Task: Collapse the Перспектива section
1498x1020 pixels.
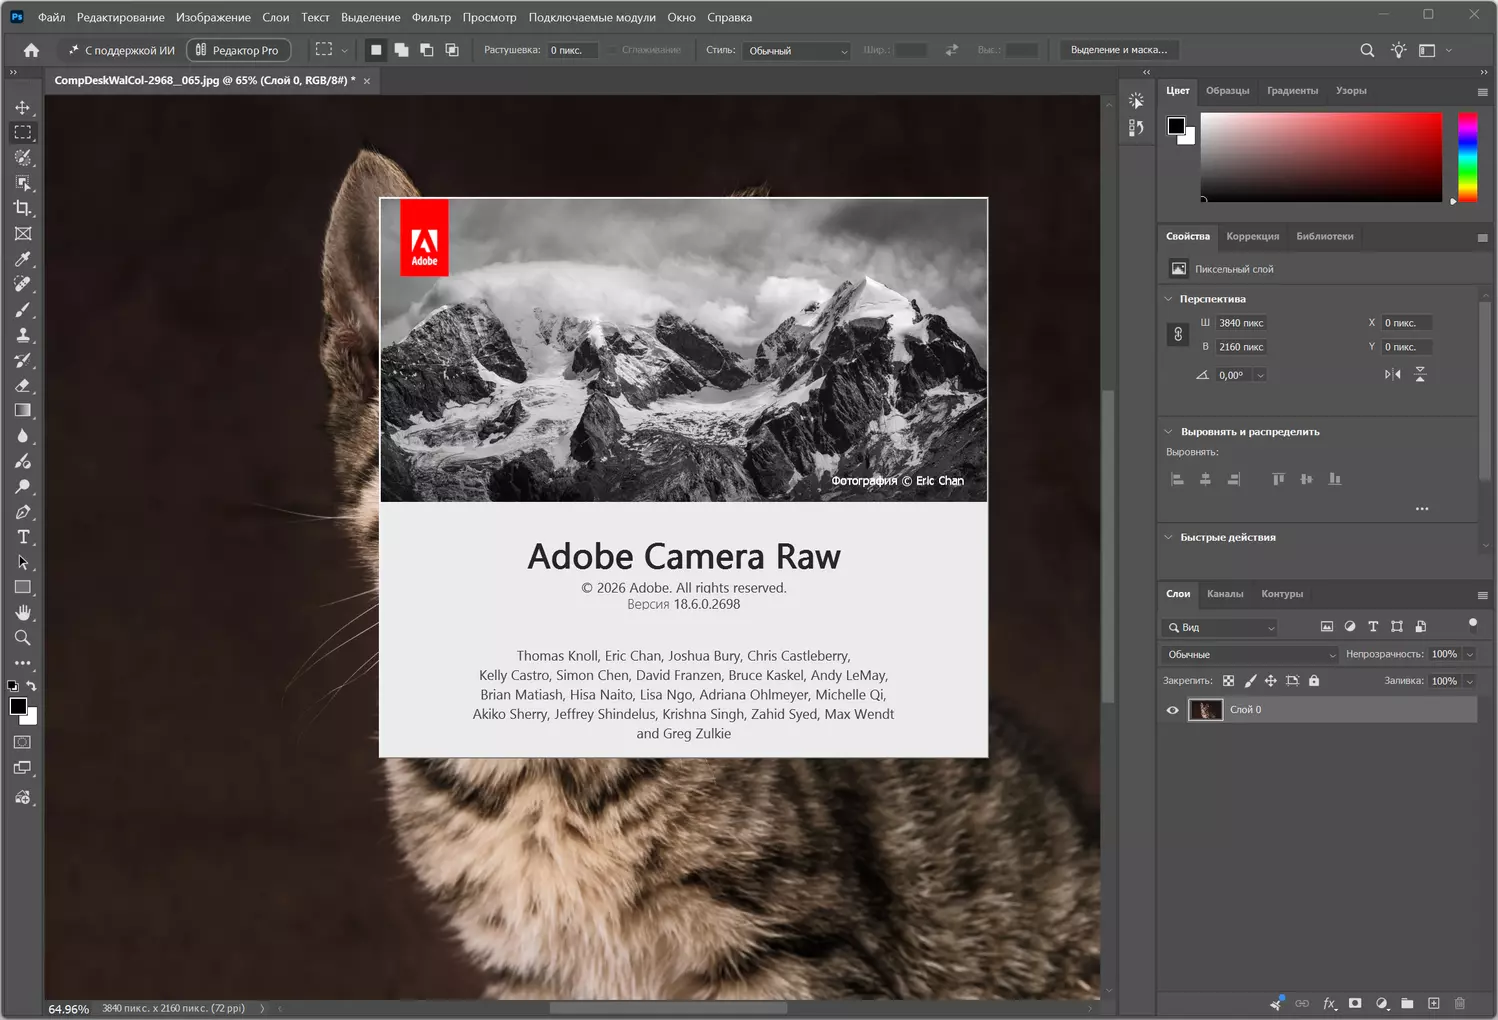Action: [x=1168, y=299]
